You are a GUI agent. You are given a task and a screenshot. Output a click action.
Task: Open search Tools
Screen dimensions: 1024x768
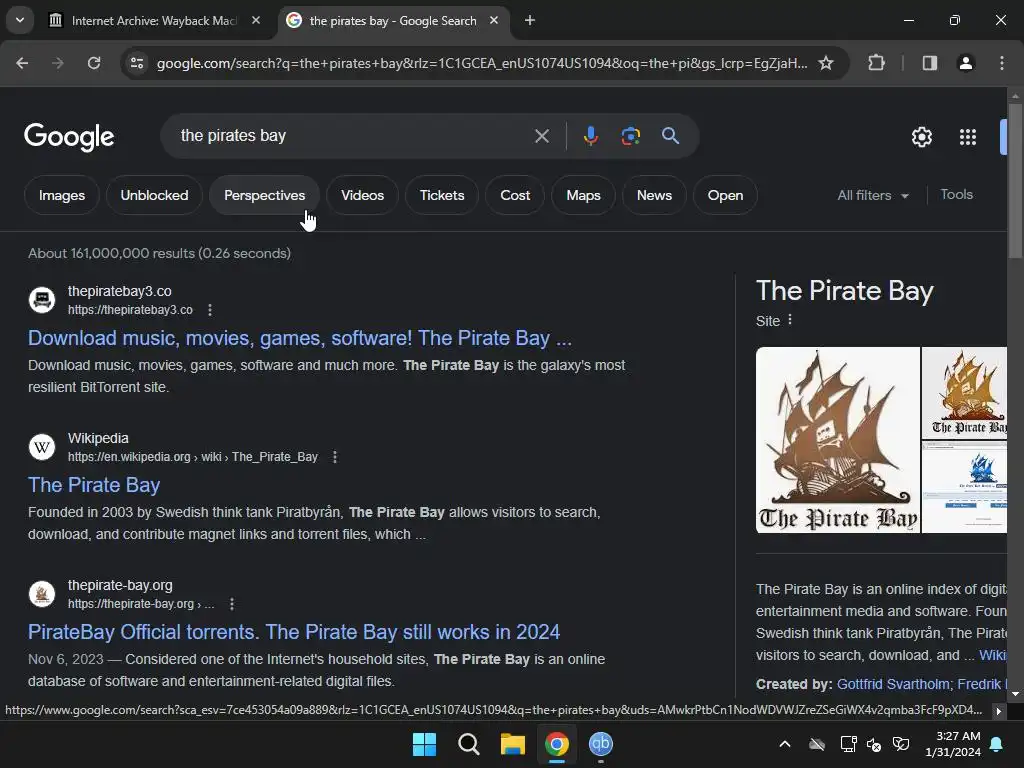tap(956, 195)
